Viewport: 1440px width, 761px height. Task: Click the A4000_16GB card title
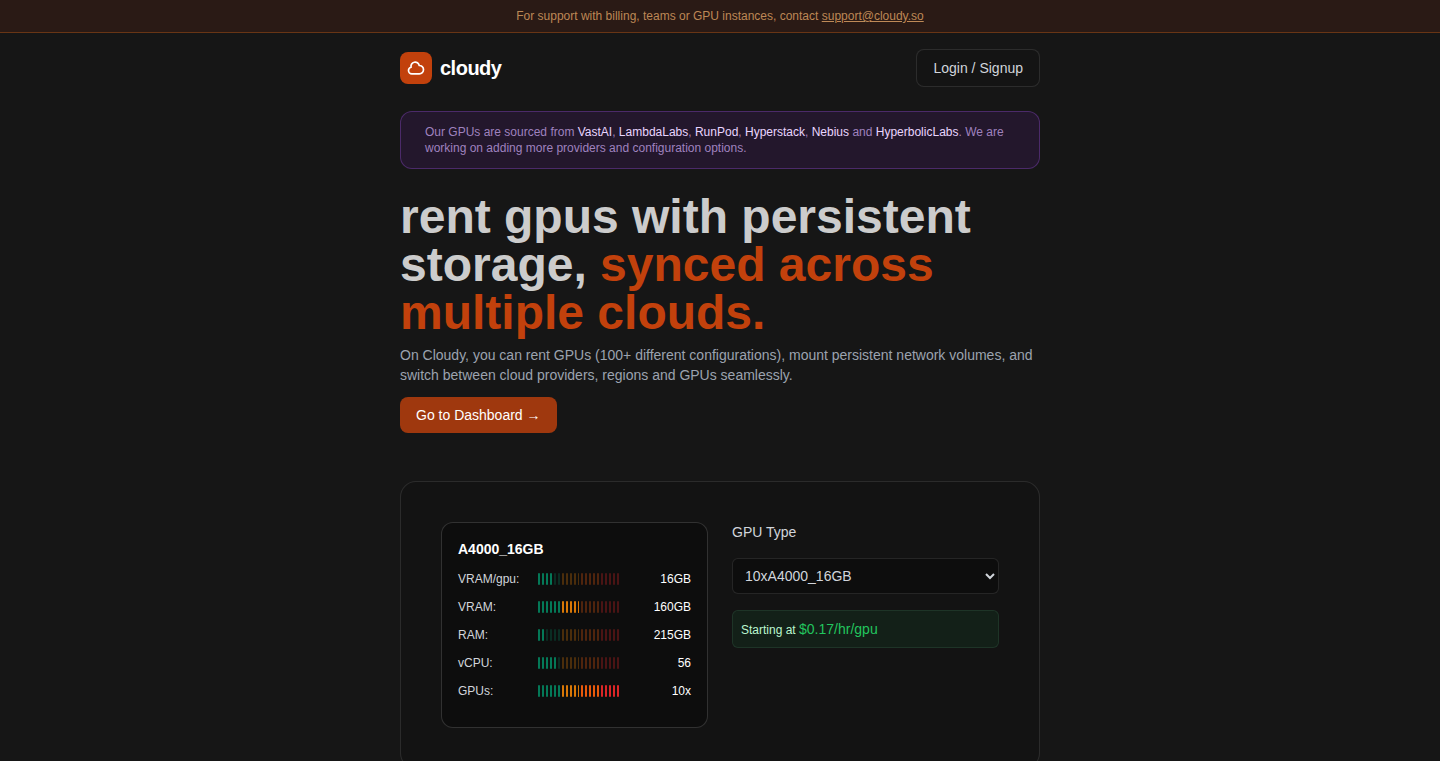click(x=501, y=549)
